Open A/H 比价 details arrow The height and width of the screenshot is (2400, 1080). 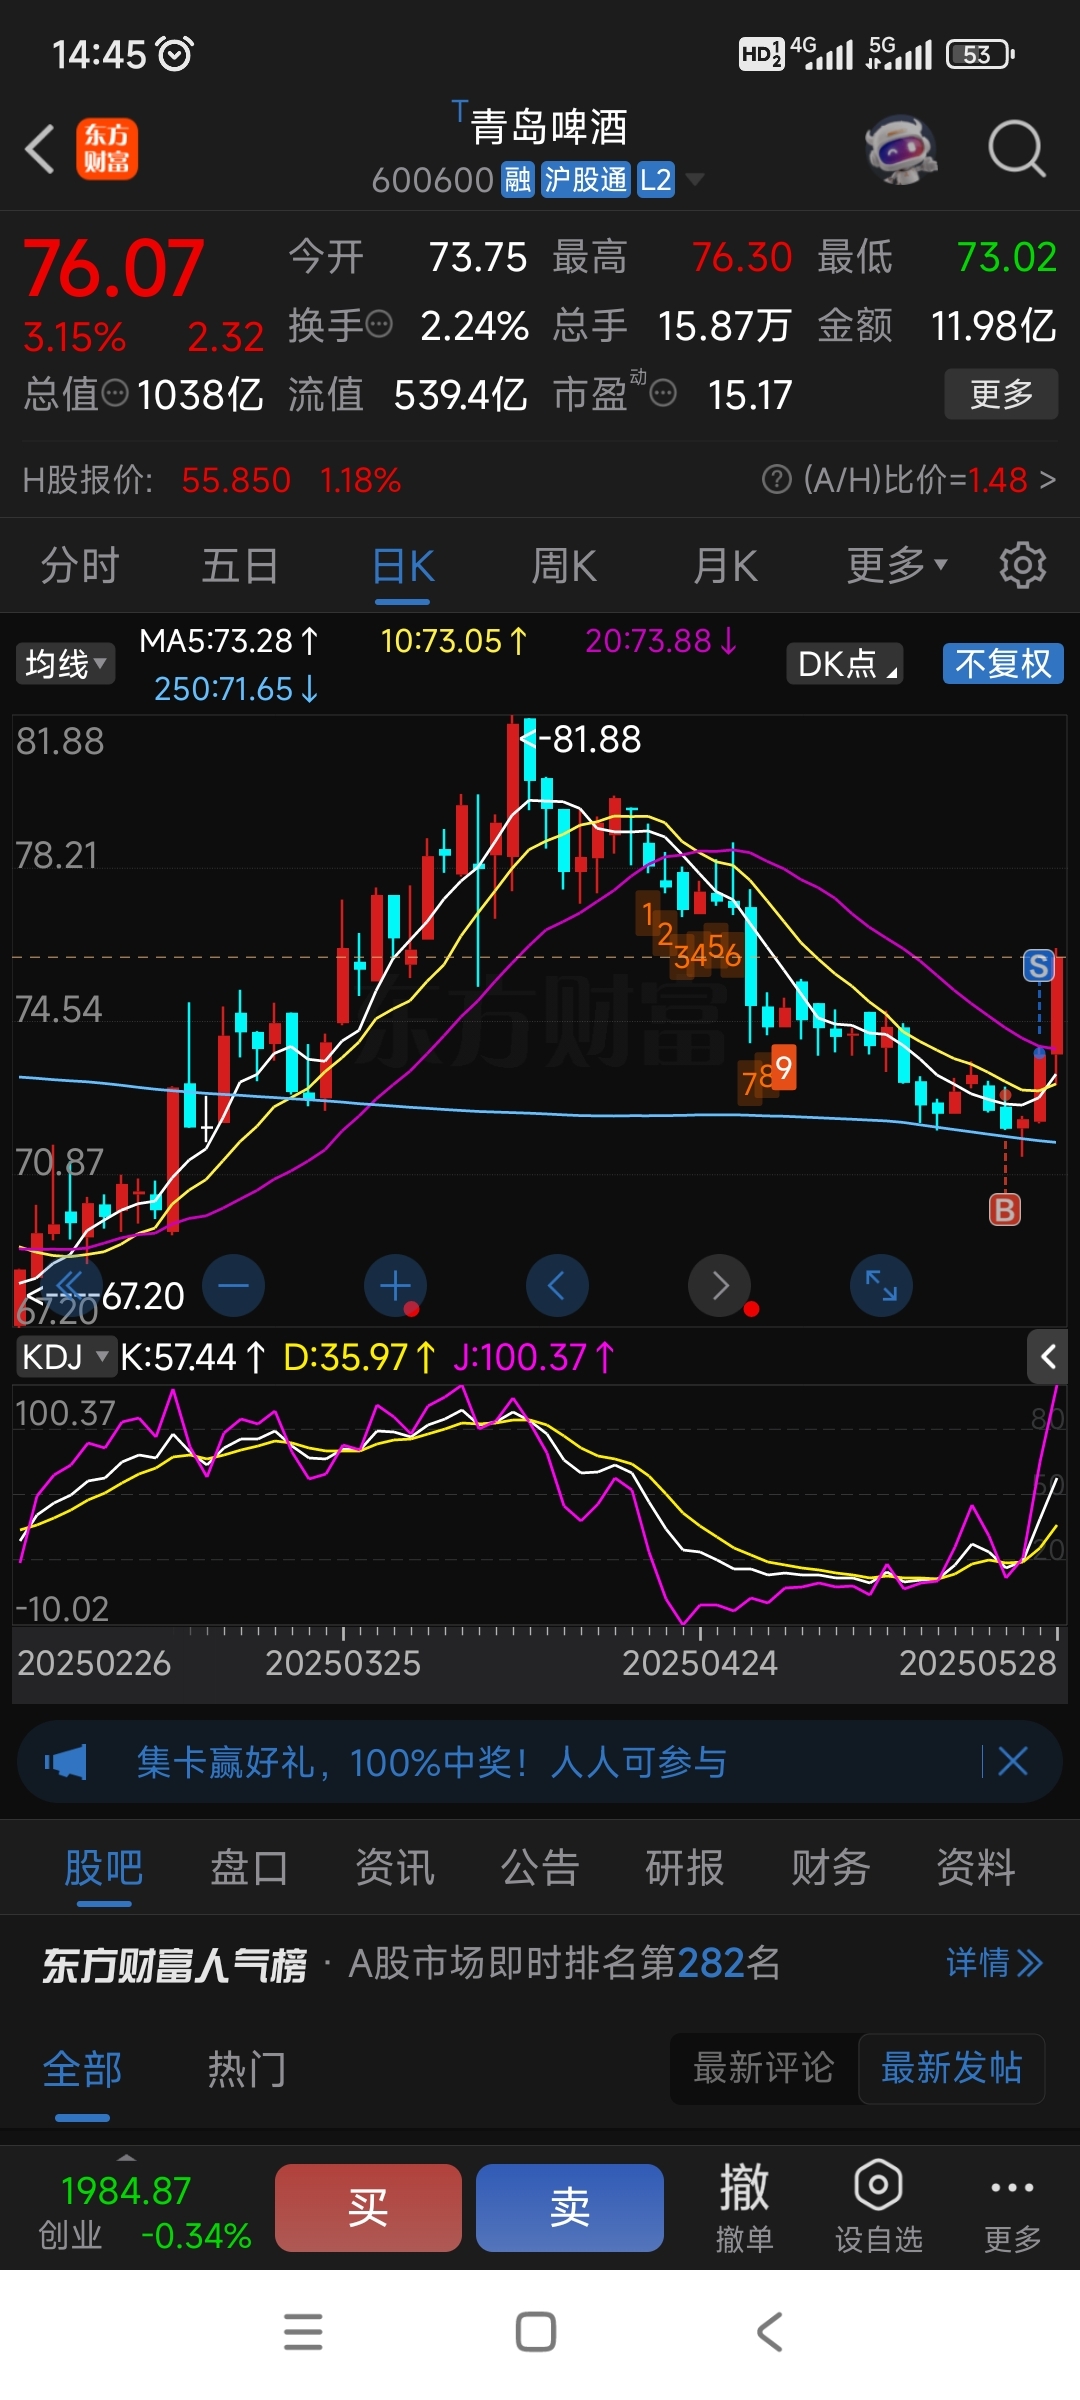coord(1047,480)
